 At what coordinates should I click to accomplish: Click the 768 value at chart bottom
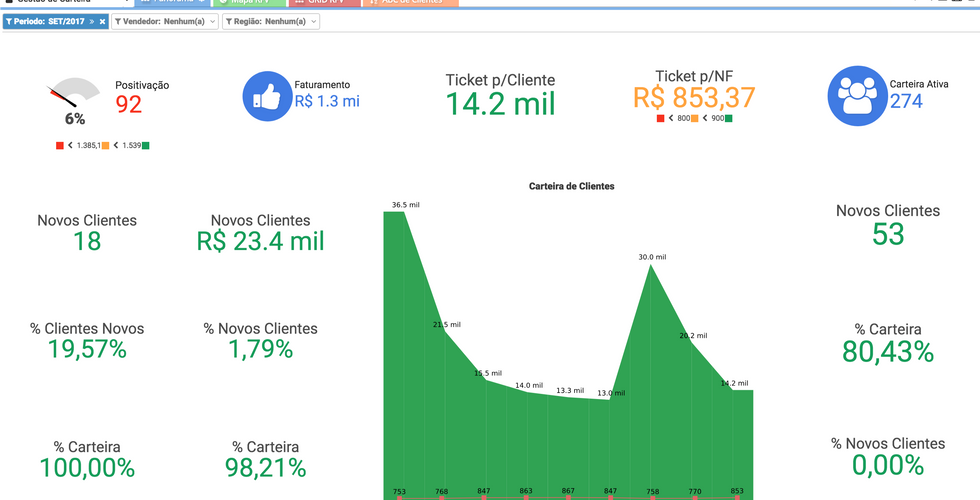(x=441, y=492)
